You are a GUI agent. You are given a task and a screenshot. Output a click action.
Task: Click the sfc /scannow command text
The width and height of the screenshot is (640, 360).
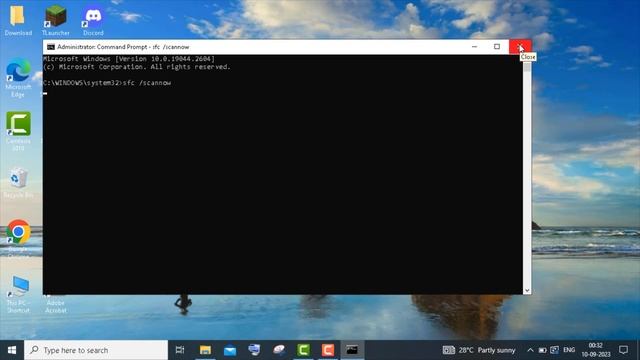147,83
